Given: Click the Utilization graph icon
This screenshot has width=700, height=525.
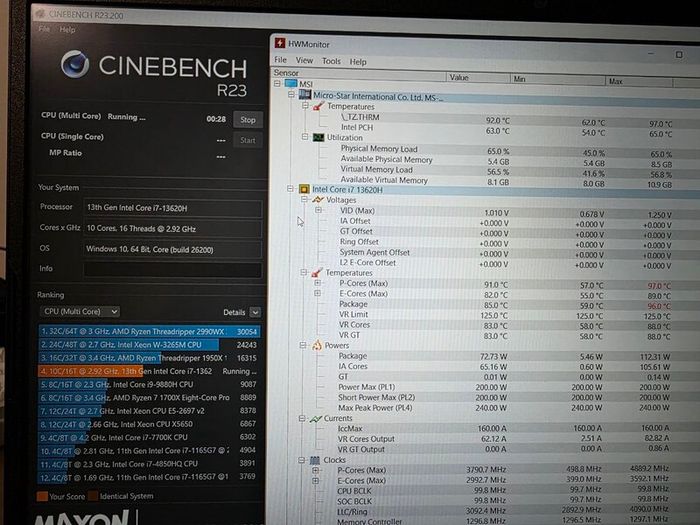Looking at the screenshot, I should pos(318,138).
